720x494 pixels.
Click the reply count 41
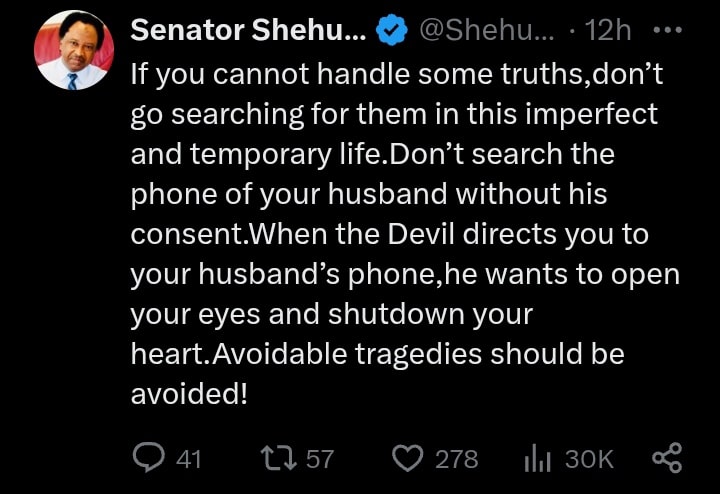[188, 459]
